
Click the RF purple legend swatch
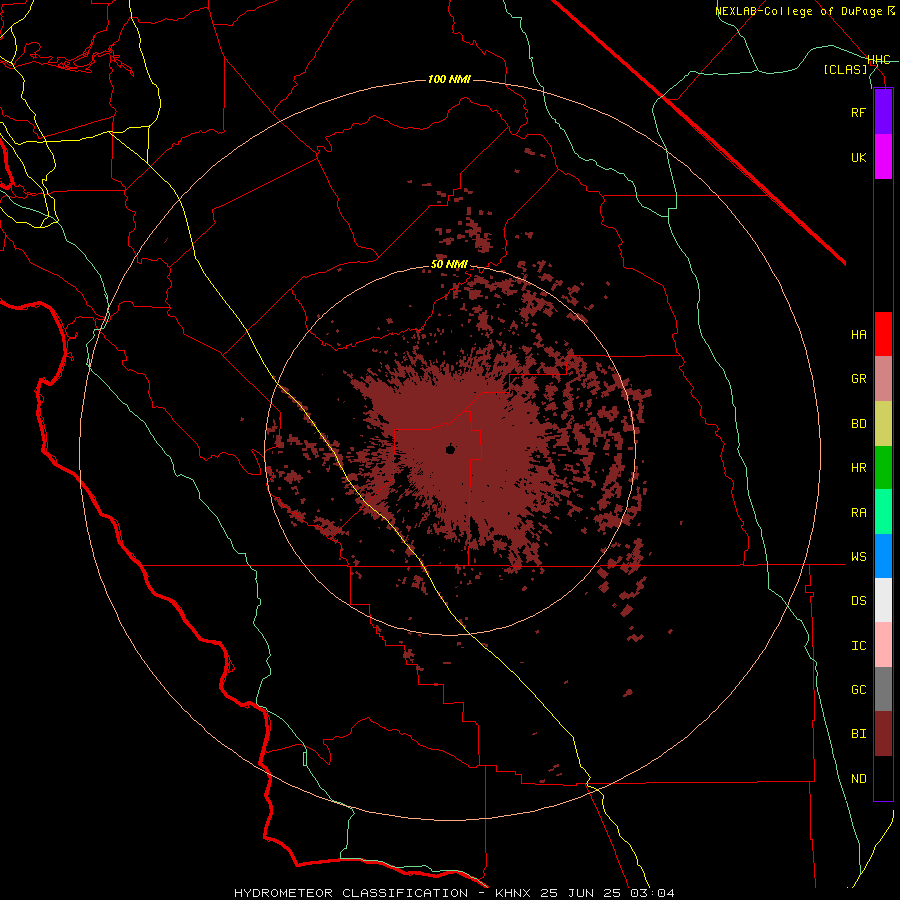883,112
